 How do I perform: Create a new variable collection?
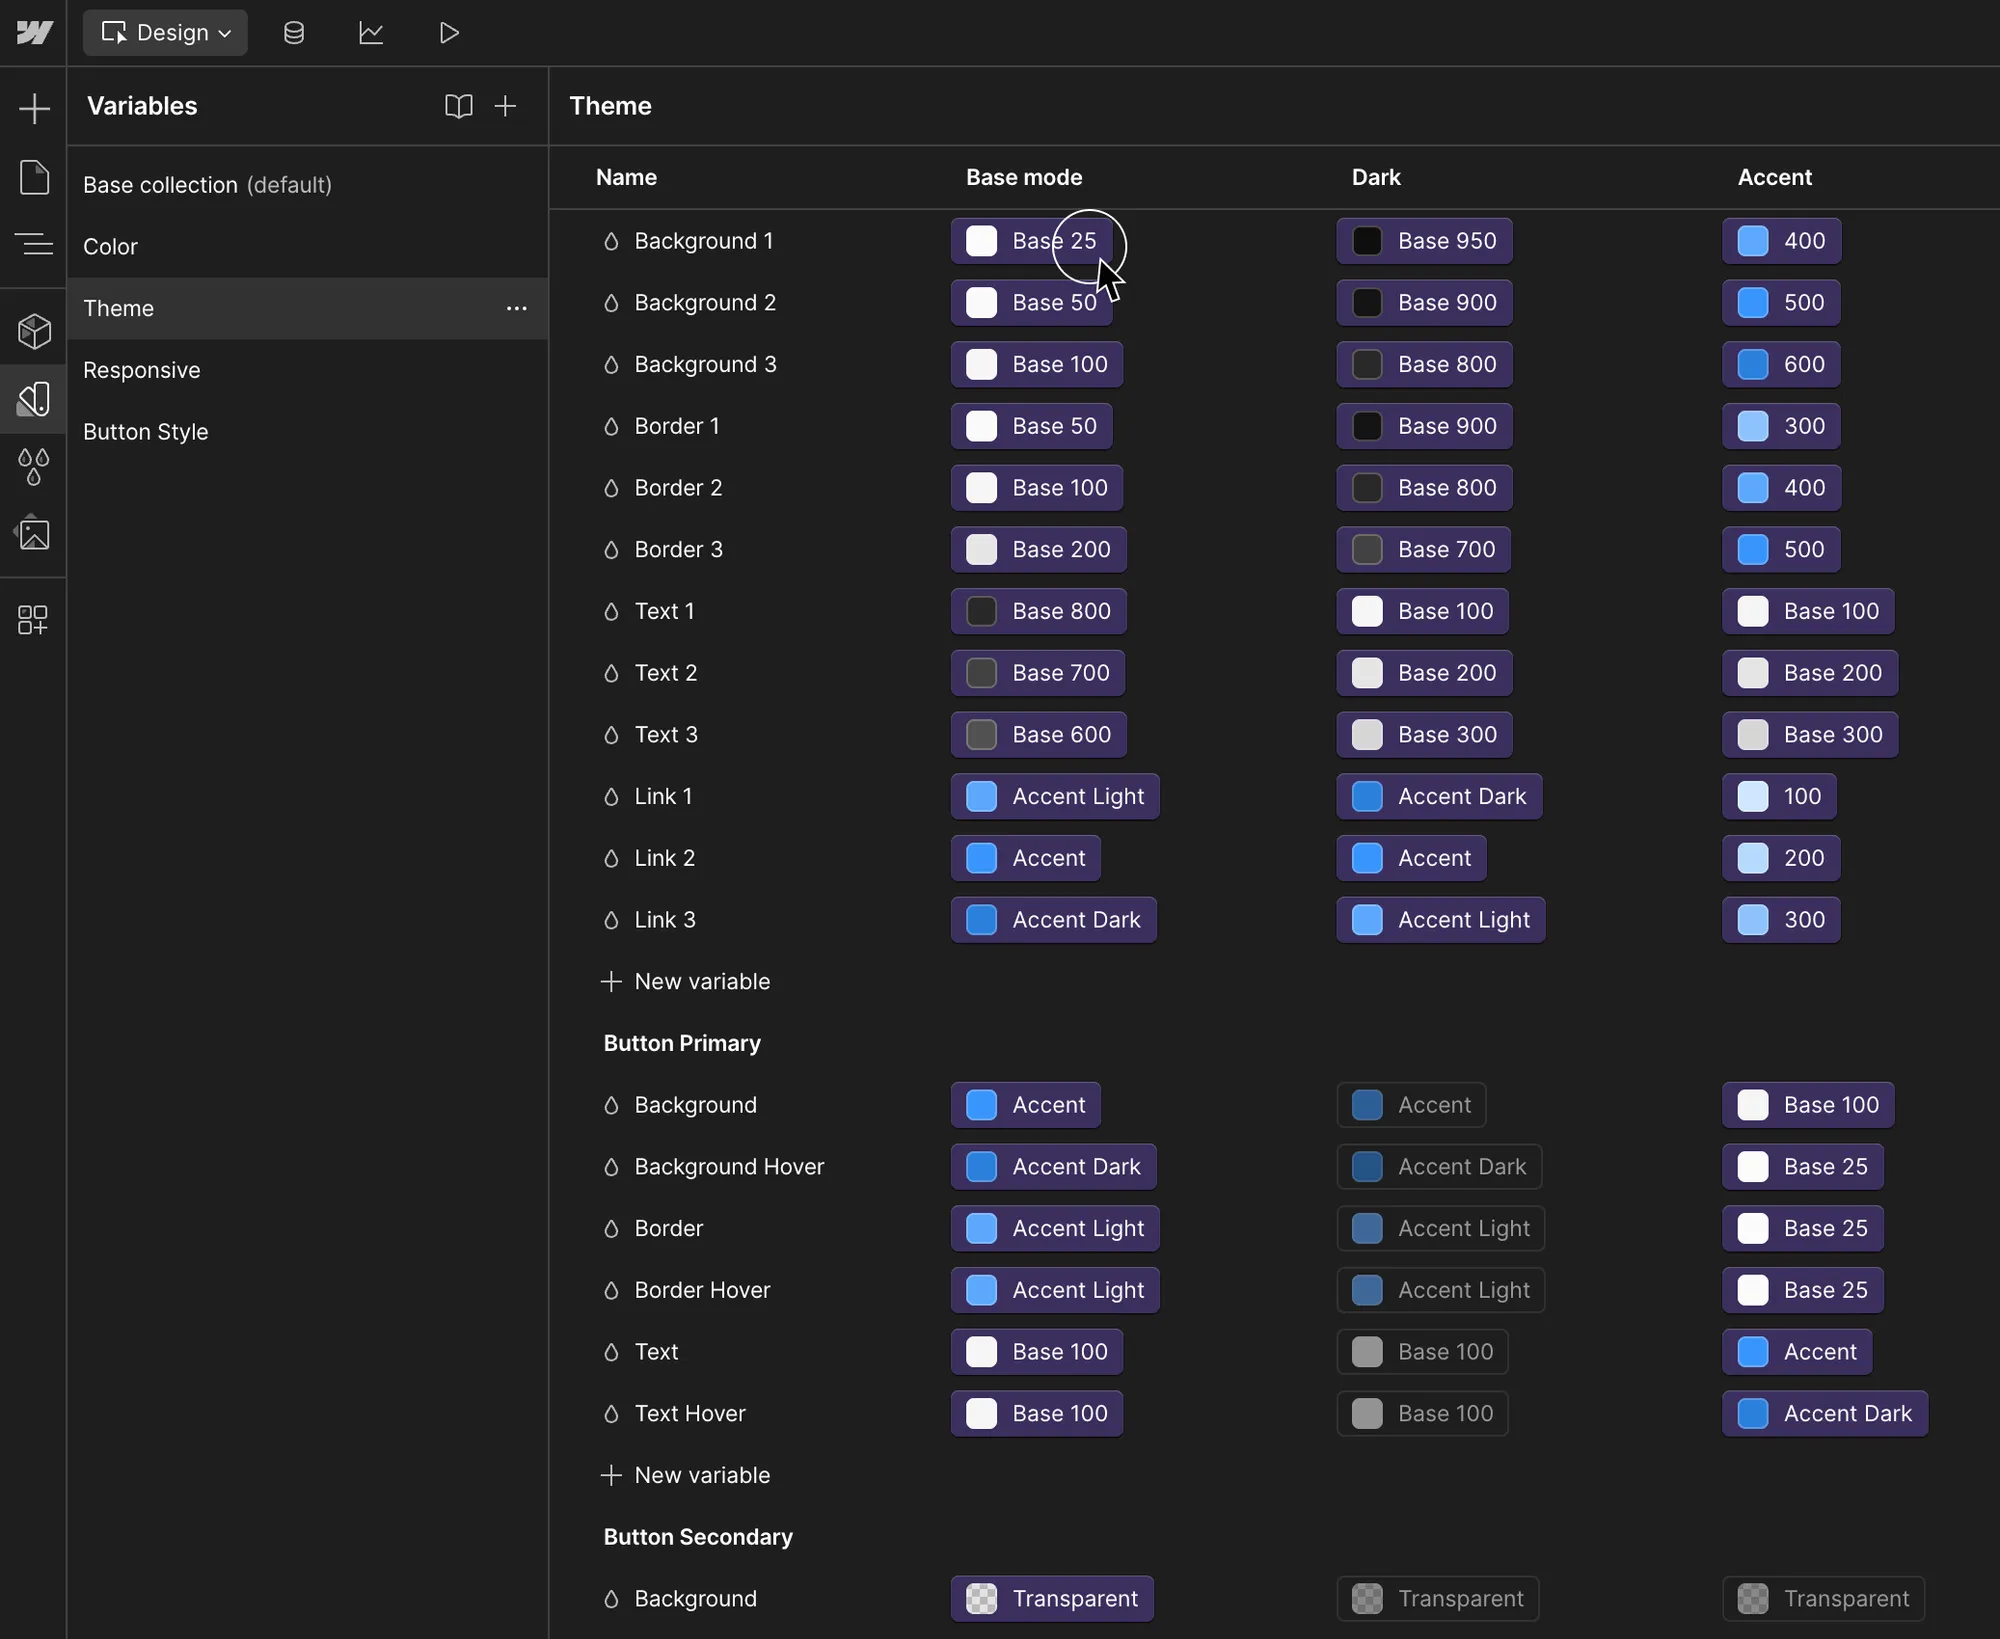pos(506,106)
